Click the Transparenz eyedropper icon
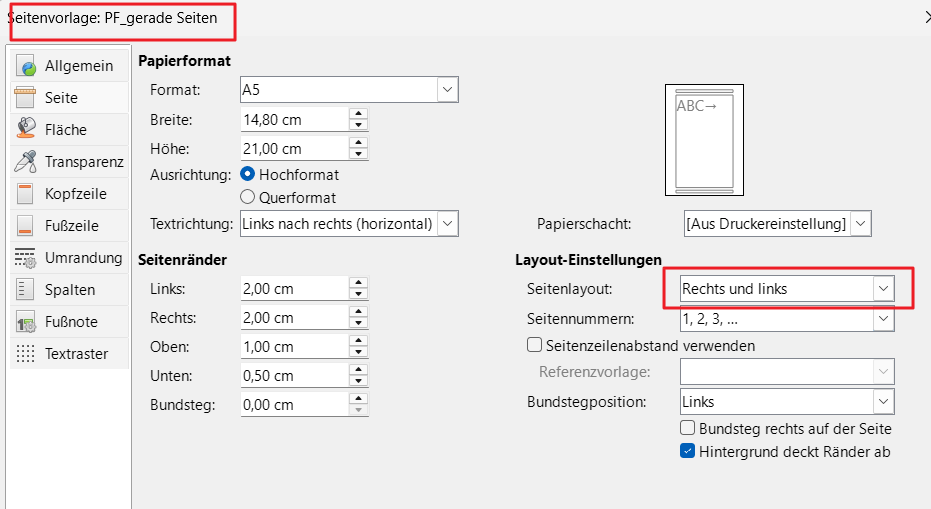 point(26,162)
